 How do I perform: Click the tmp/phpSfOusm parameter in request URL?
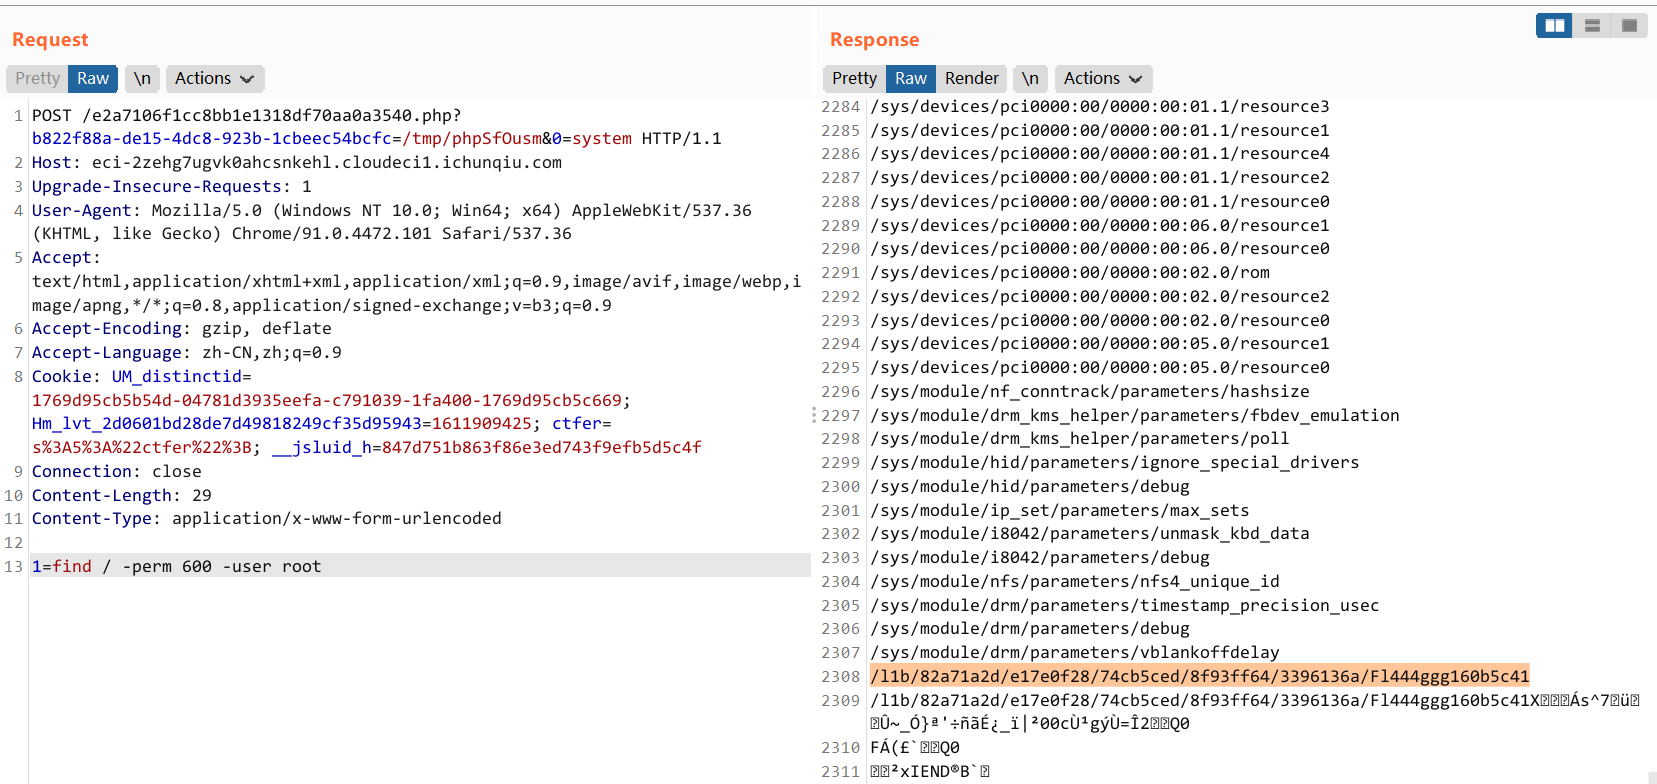[471, 138]
